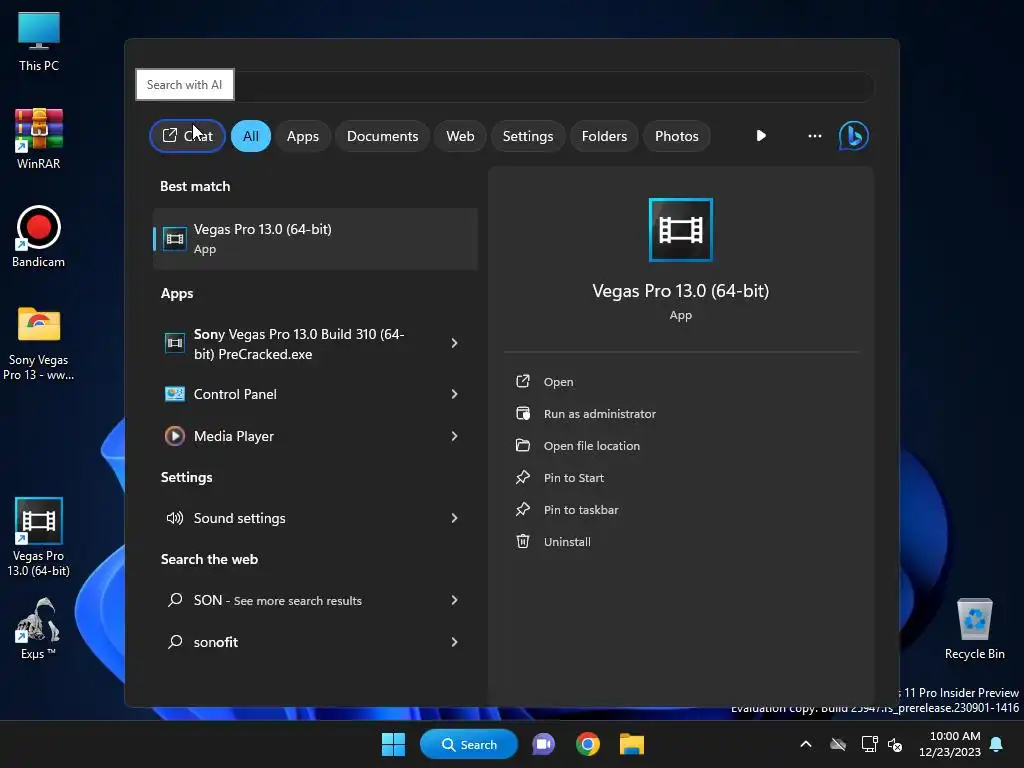Select the Apps filter tab

click(x=303, y=136)
